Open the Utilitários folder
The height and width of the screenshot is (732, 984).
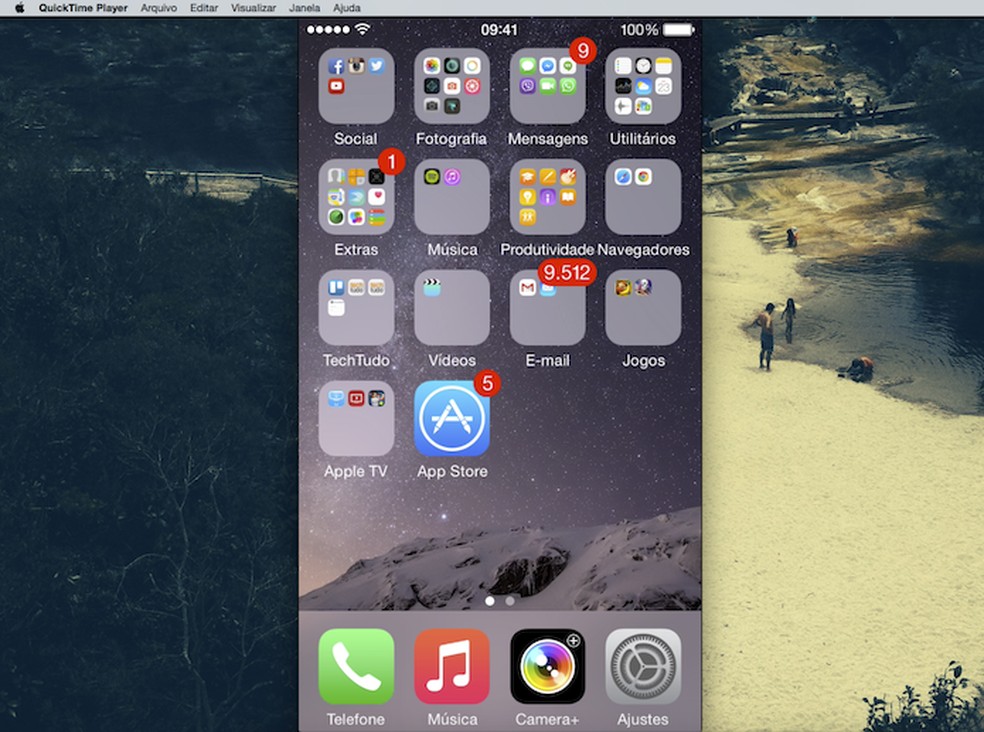click(643, 86)
